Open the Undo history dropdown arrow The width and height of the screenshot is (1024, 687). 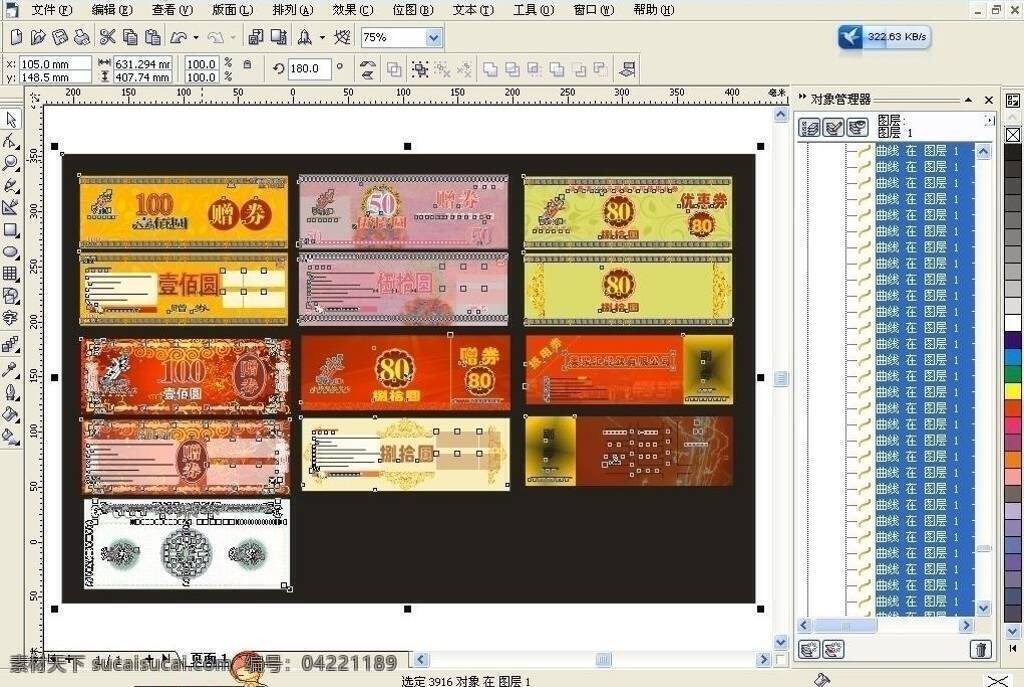196,38
